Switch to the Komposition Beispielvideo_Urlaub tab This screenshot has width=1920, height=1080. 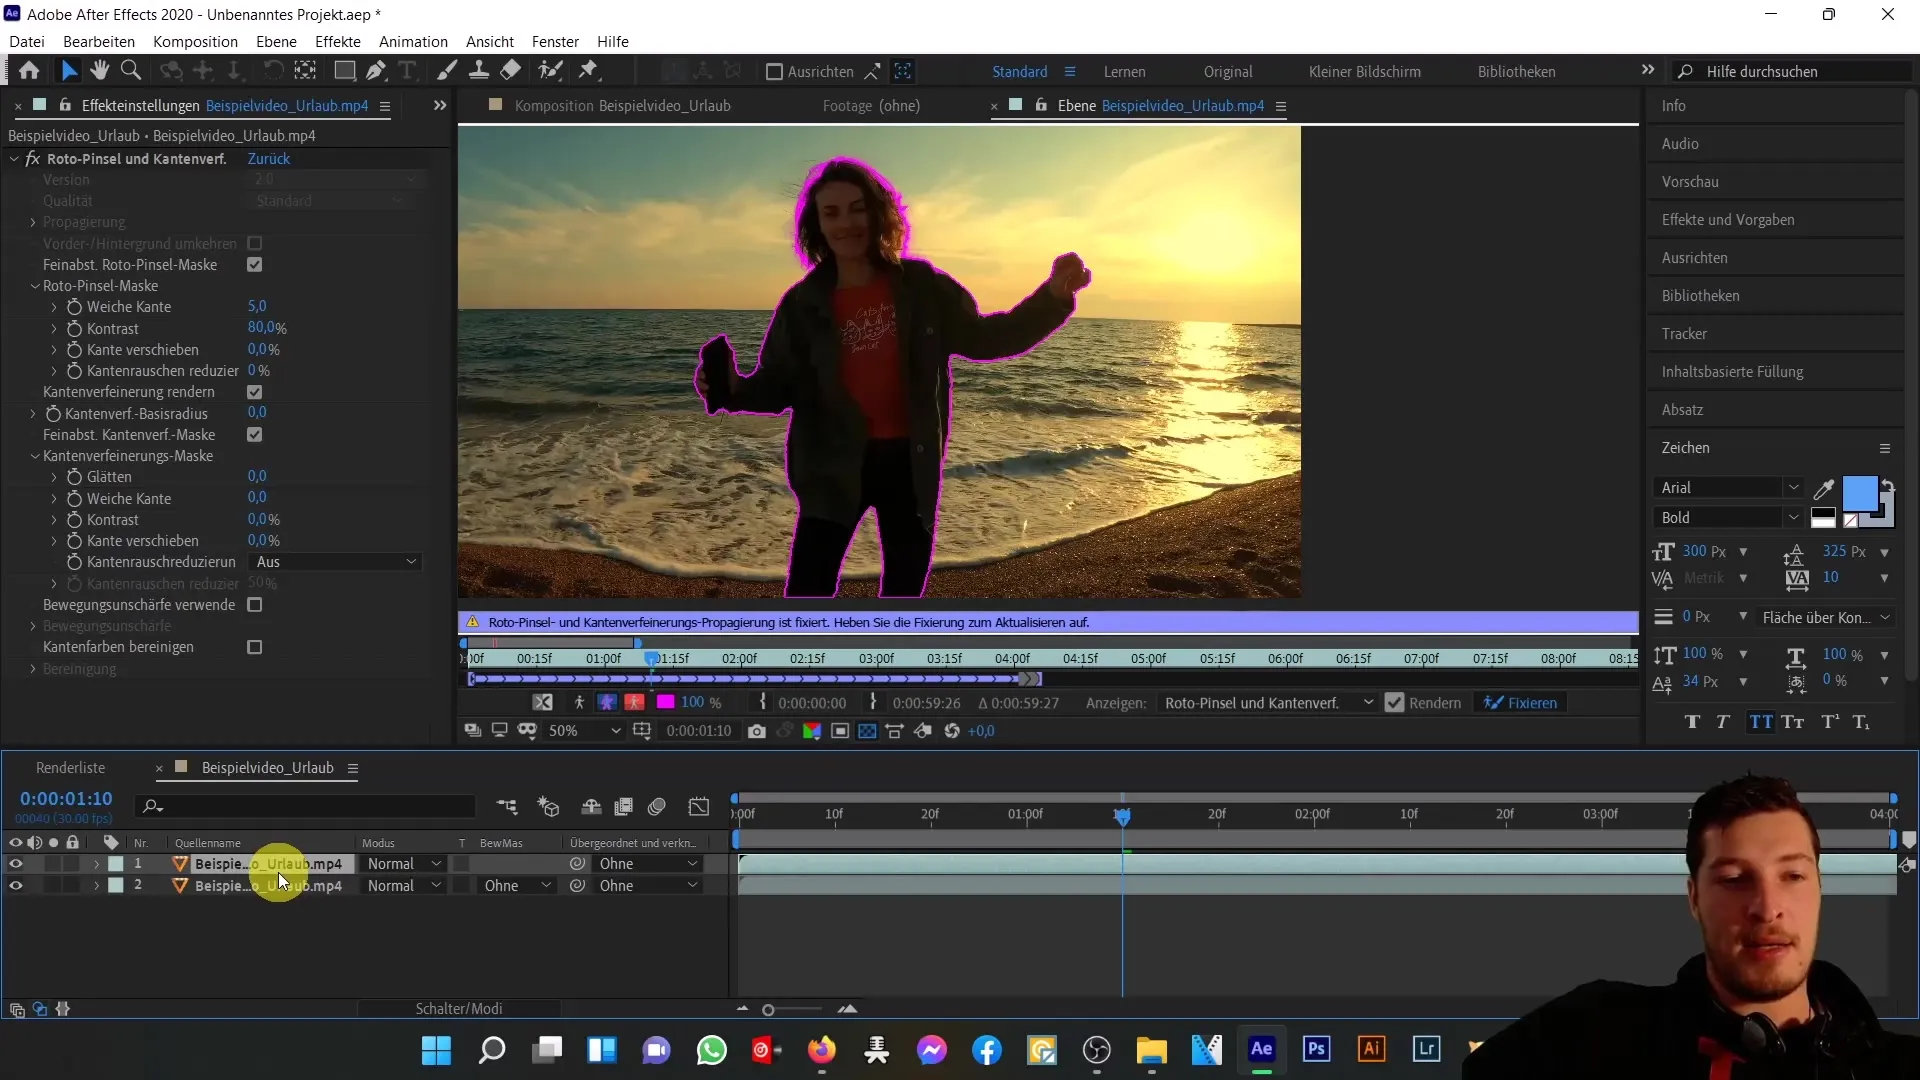point(622,105)
